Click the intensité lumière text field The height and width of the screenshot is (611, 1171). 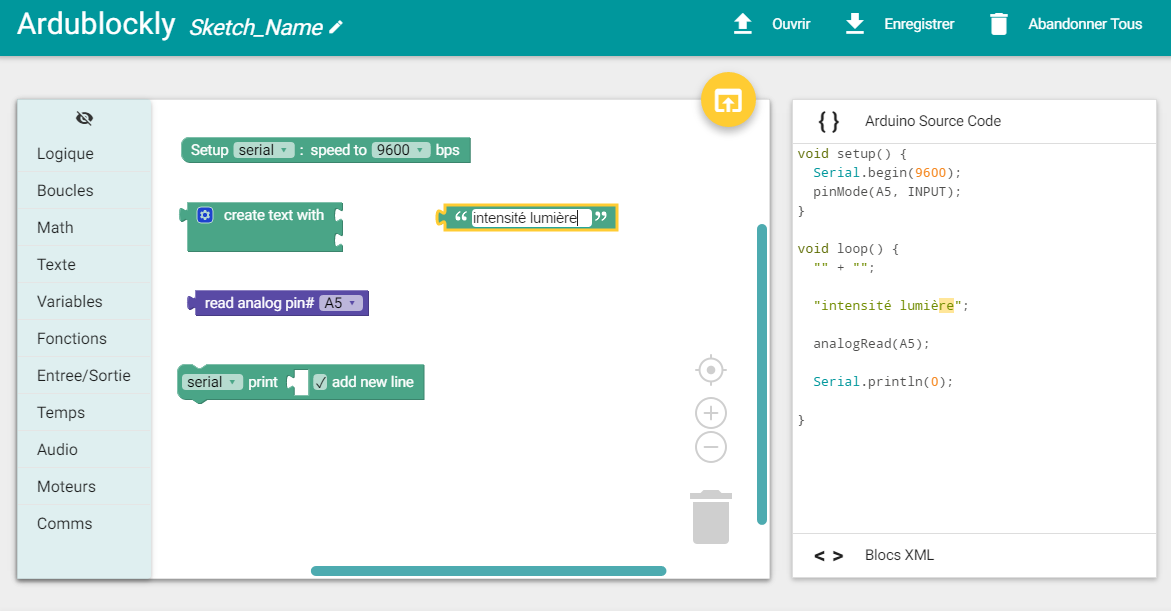tap(530, 218)
